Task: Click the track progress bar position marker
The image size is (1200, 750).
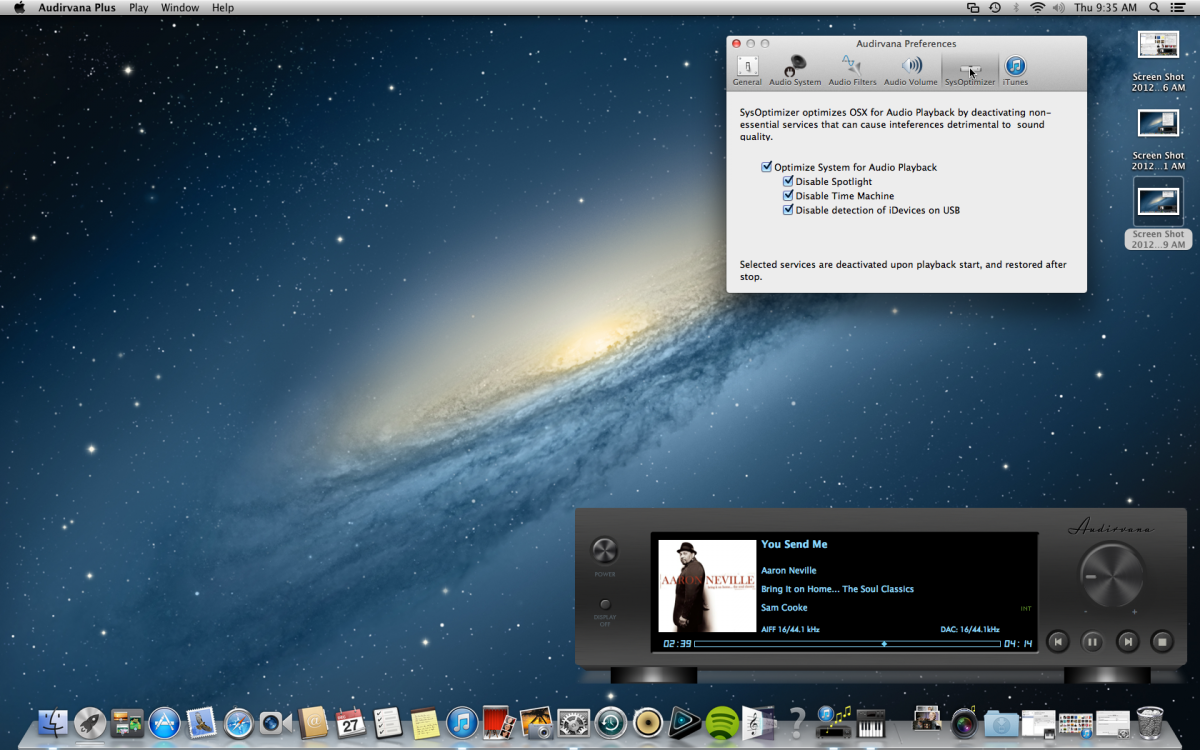Action: (883, 644)
